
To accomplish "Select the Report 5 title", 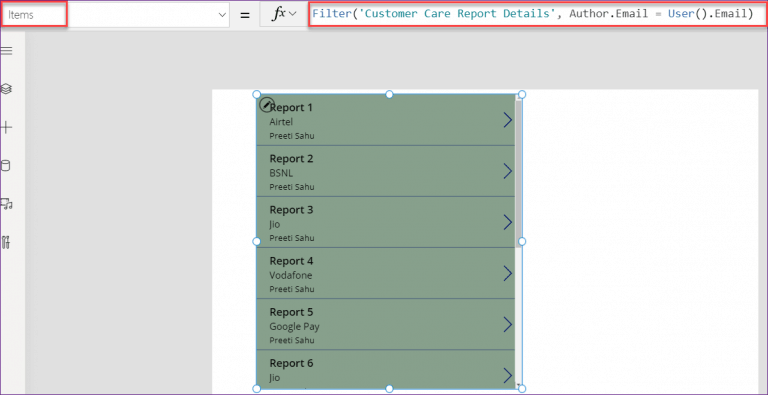I will [x=291, y=312].
